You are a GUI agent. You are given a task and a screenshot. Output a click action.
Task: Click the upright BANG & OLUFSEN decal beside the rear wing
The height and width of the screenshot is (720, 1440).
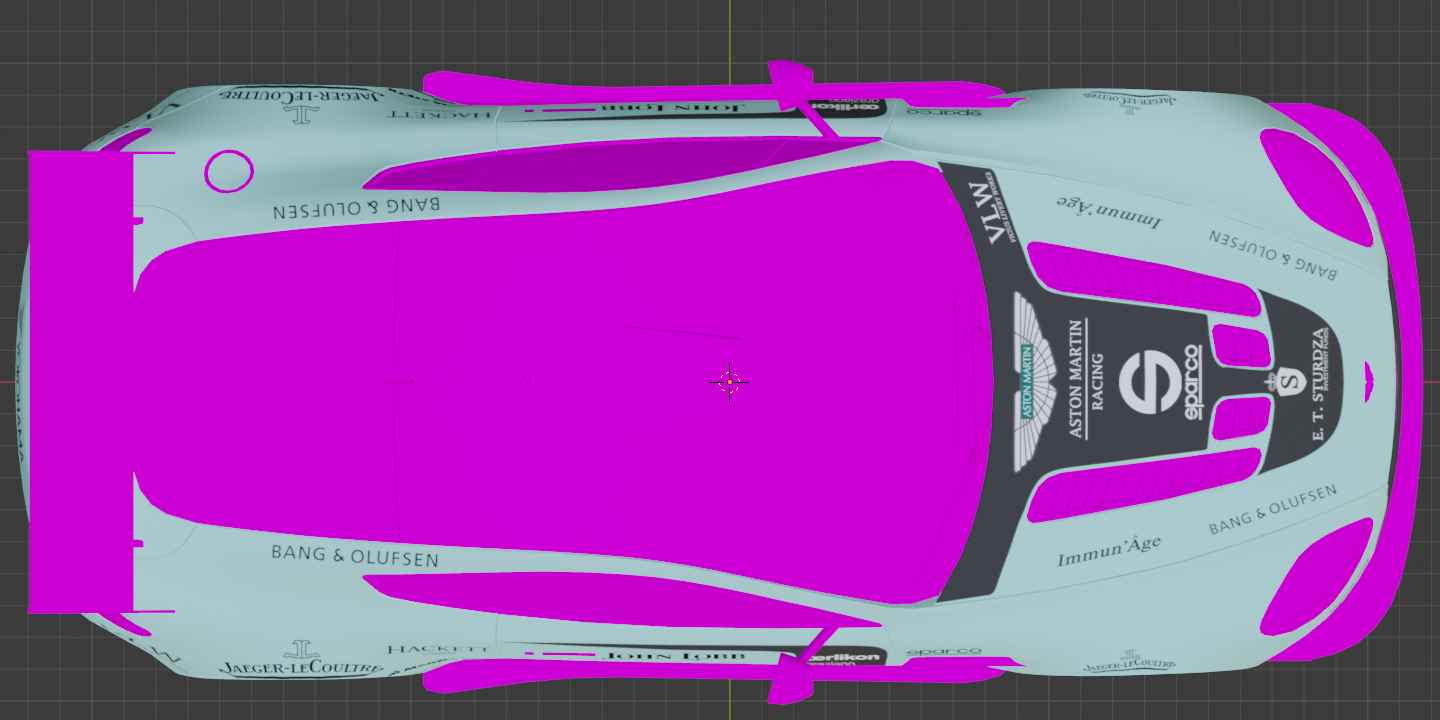tap(354, 555)
